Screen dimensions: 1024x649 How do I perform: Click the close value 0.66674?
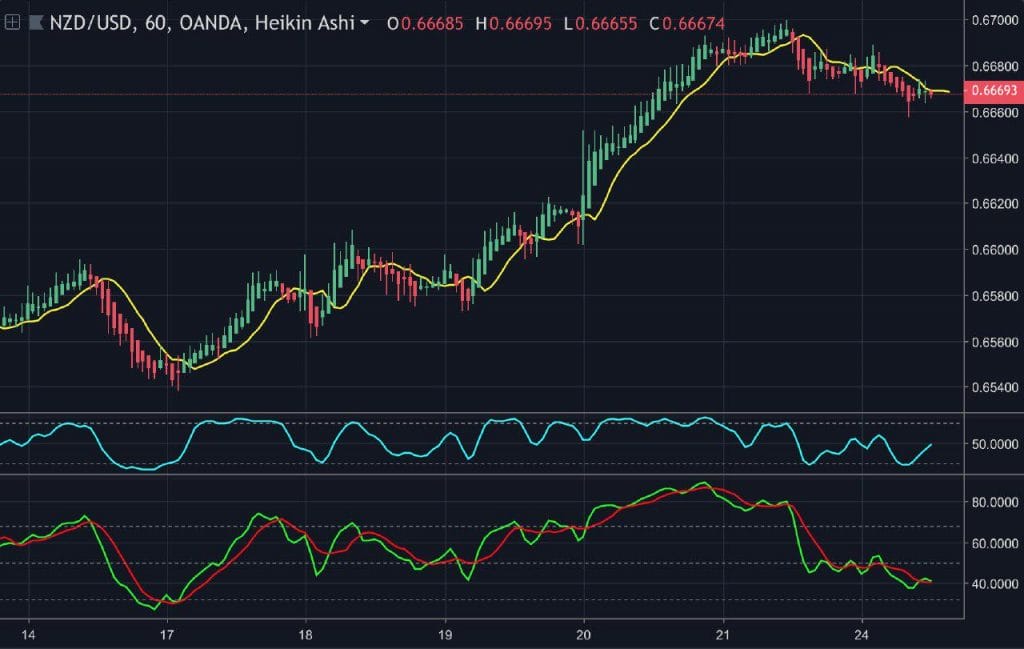tap(693, 24)
